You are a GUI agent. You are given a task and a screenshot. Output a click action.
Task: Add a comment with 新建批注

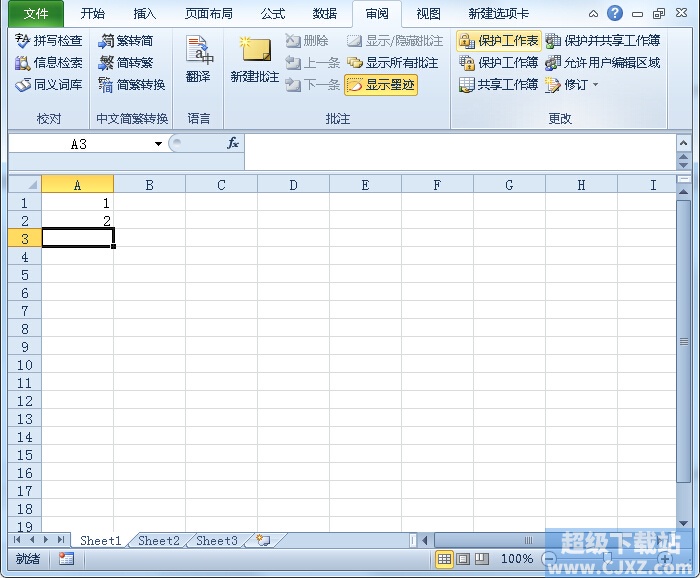(255, 60)
